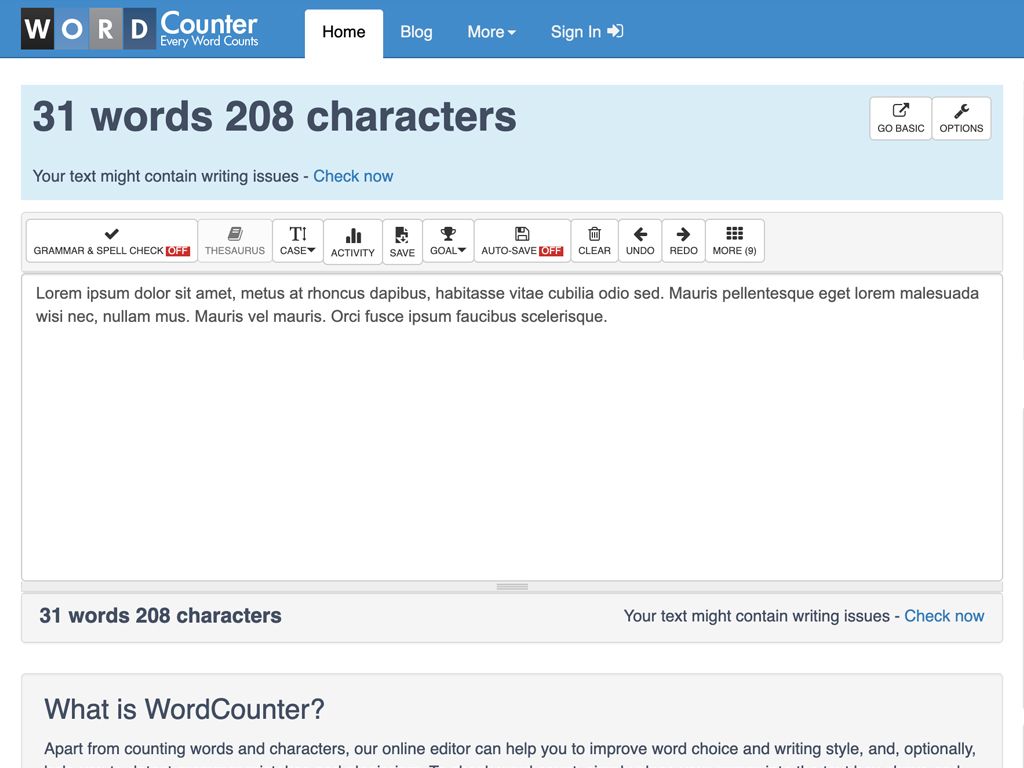Expand the More navigation dropdown
The image size is (1024, 768).
[491, 32]
